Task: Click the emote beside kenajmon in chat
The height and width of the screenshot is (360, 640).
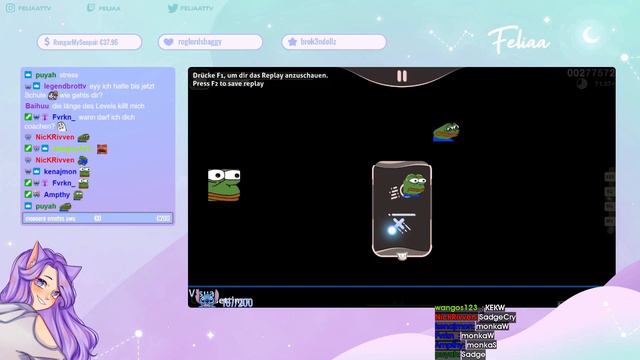Action: pyautogui.click(x=84, y=172)
